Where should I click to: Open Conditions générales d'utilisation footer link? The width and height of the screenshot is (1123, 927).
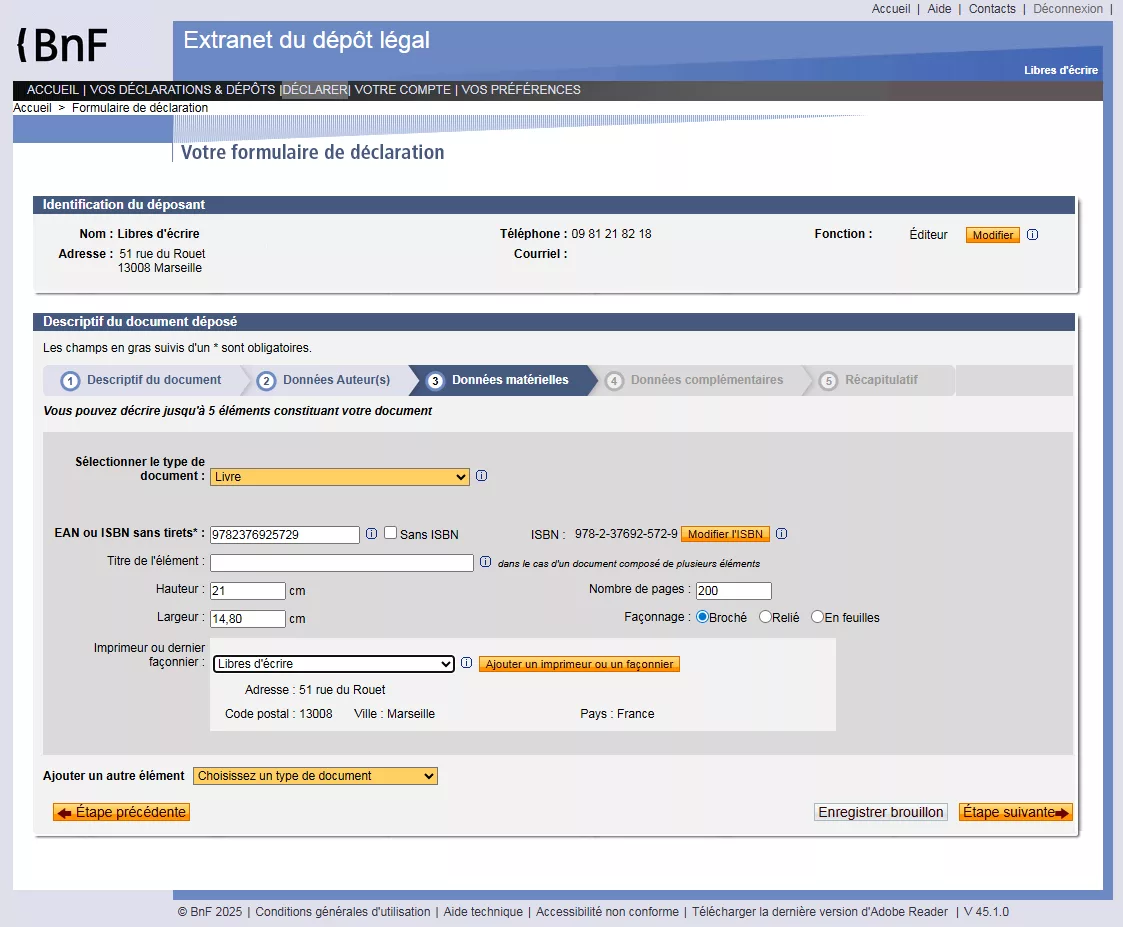coord(343,912)
